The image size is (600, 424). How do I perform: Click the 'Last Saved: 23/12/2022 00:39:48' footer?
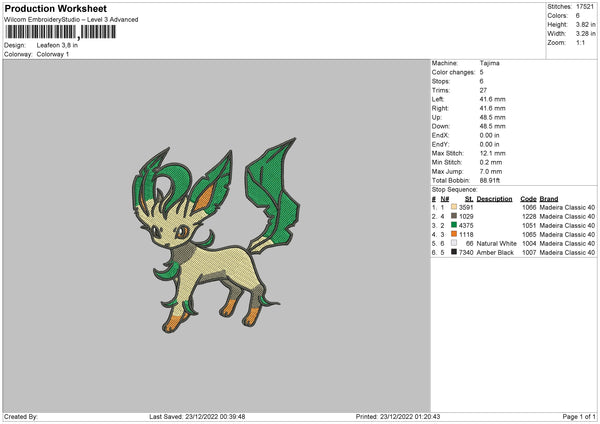click(197, 416)
